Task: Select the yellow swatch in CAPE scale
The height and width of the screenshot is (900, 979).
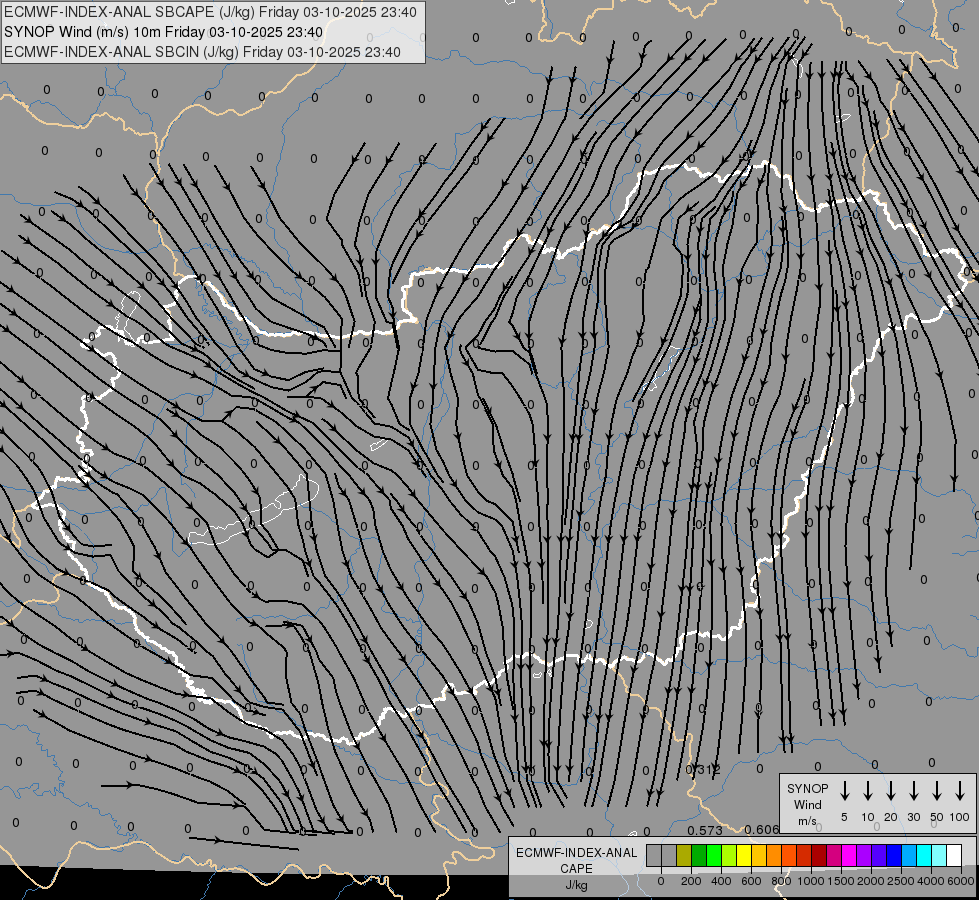Action: pyautogui.click(x=744, y=855)
